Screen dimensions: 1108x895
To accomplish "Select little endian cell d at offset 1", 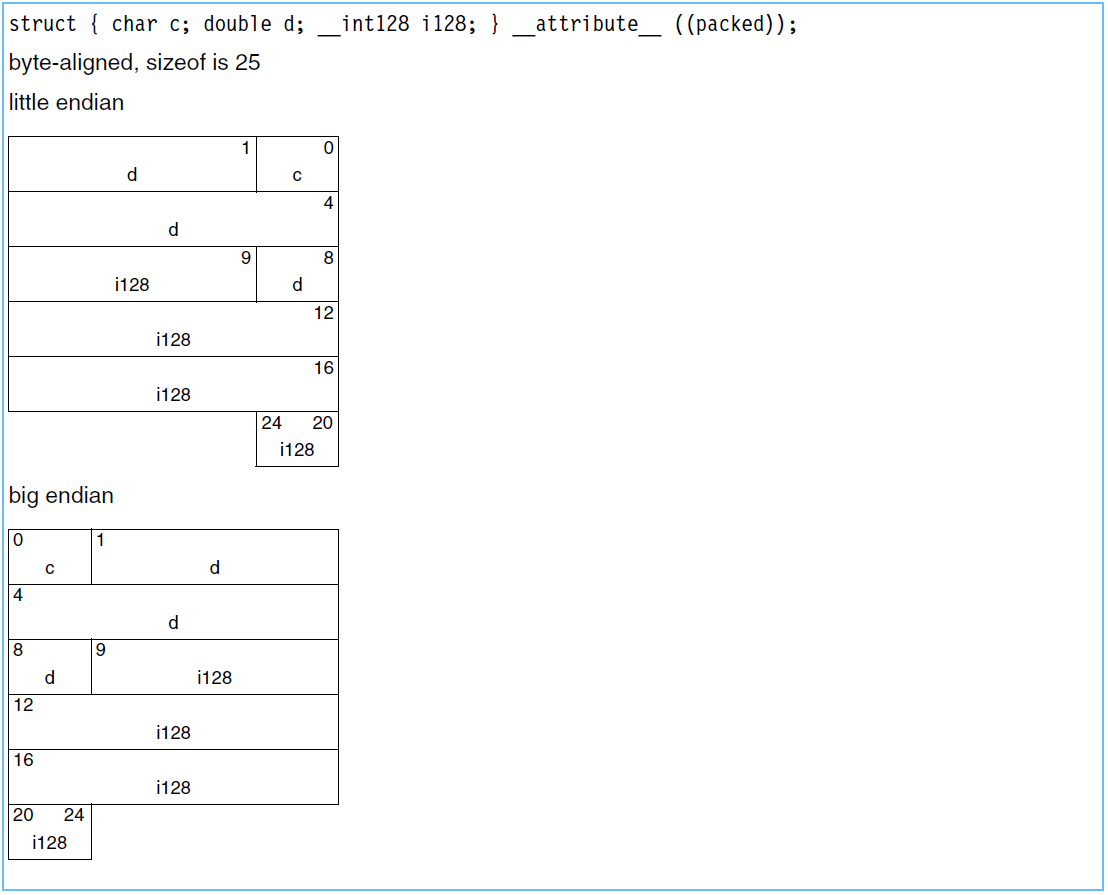I will pyautogui.click(x=132, y=164).
